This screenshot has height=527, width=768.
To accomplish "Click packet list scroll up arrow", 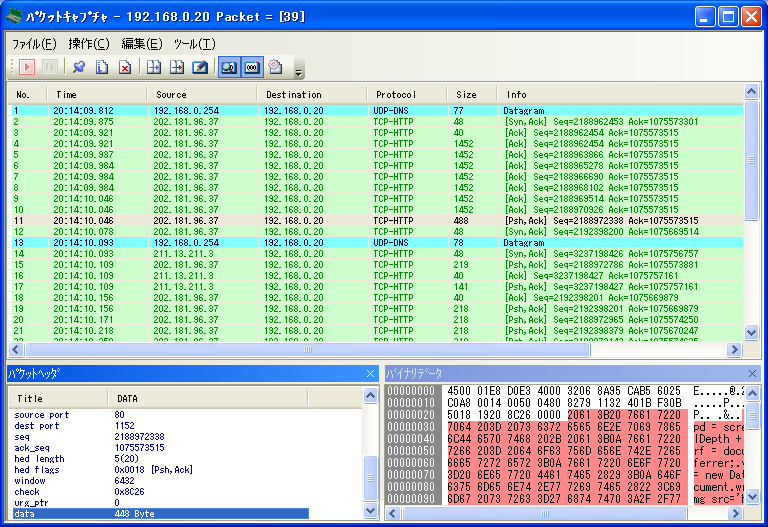I will (751, 92).
